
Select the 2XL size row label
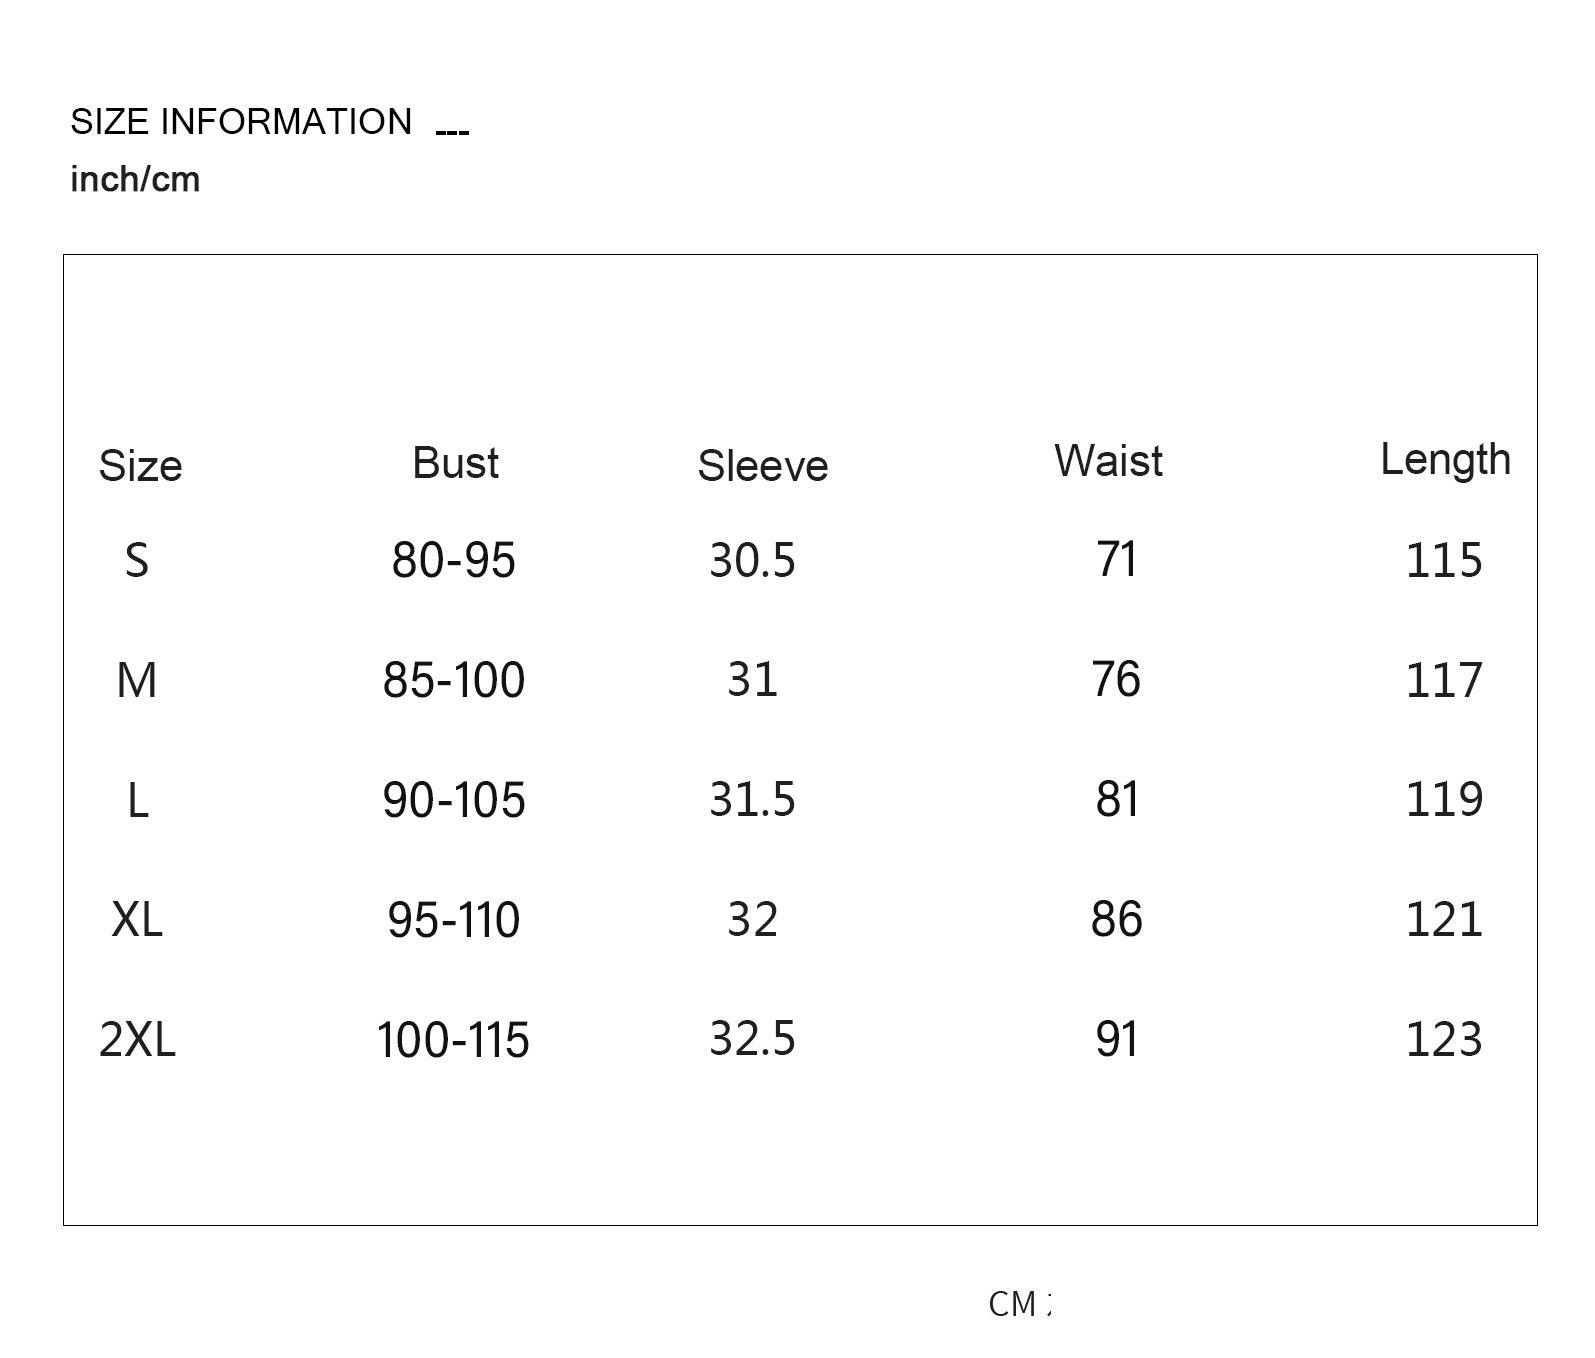[x=137, y=1039]
